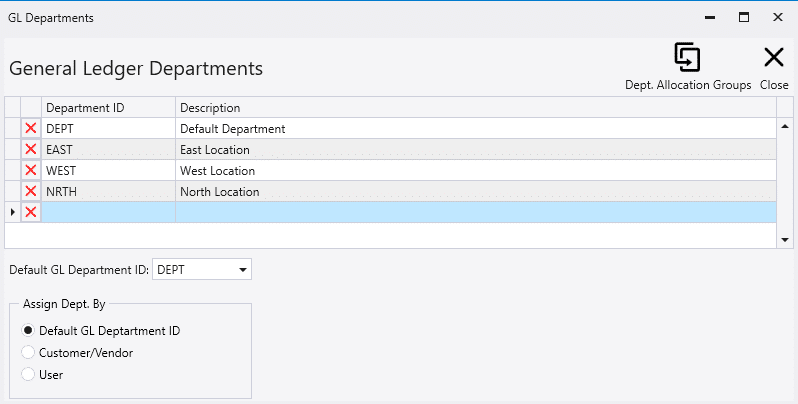The width and height of the screenshot is (798, 404).
Task: Delete the WEST department row
Action: click(x=31, y=170)
